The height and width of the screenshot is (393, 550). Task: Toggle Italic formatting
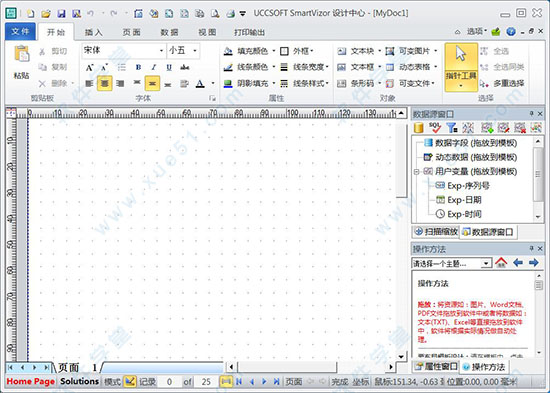click(154, 67)
